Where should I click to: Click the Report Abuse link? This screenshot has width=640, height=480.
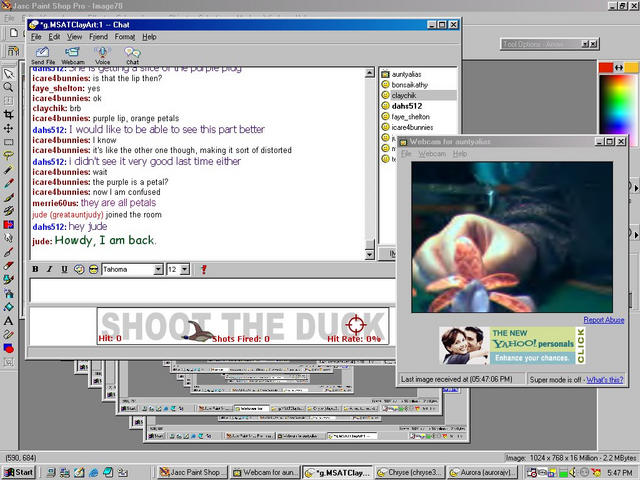pyautogui.click(x=604, y=320)
